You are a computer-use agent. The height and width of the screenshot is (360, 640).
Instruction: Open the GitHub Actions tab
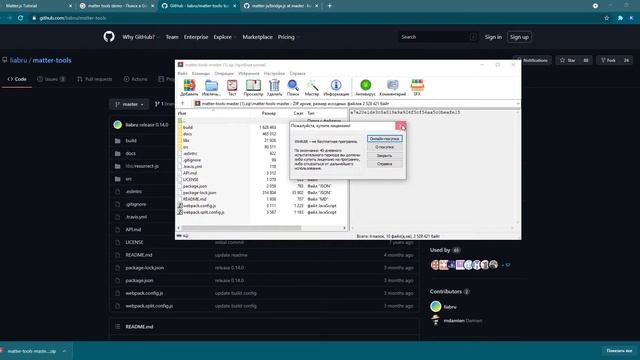[136, 79]
